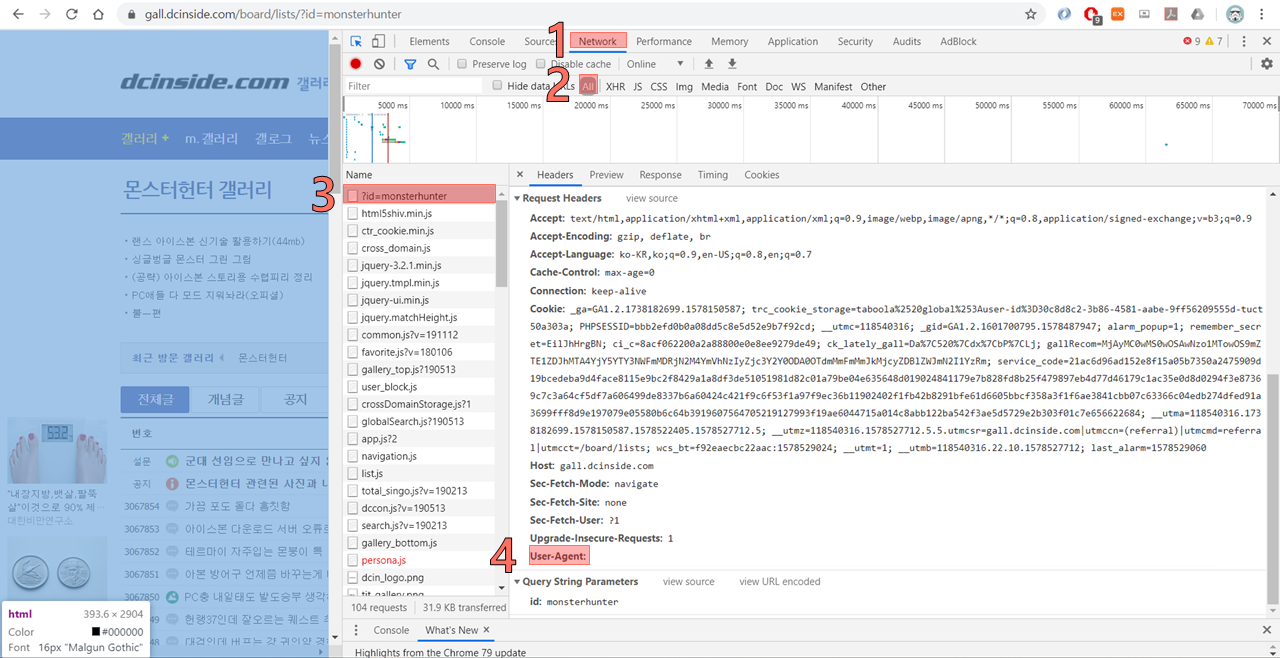Viewport: 1280px width, 658px height.
Task: Enable the Disable cache checkbox
Action: (542, 64)
